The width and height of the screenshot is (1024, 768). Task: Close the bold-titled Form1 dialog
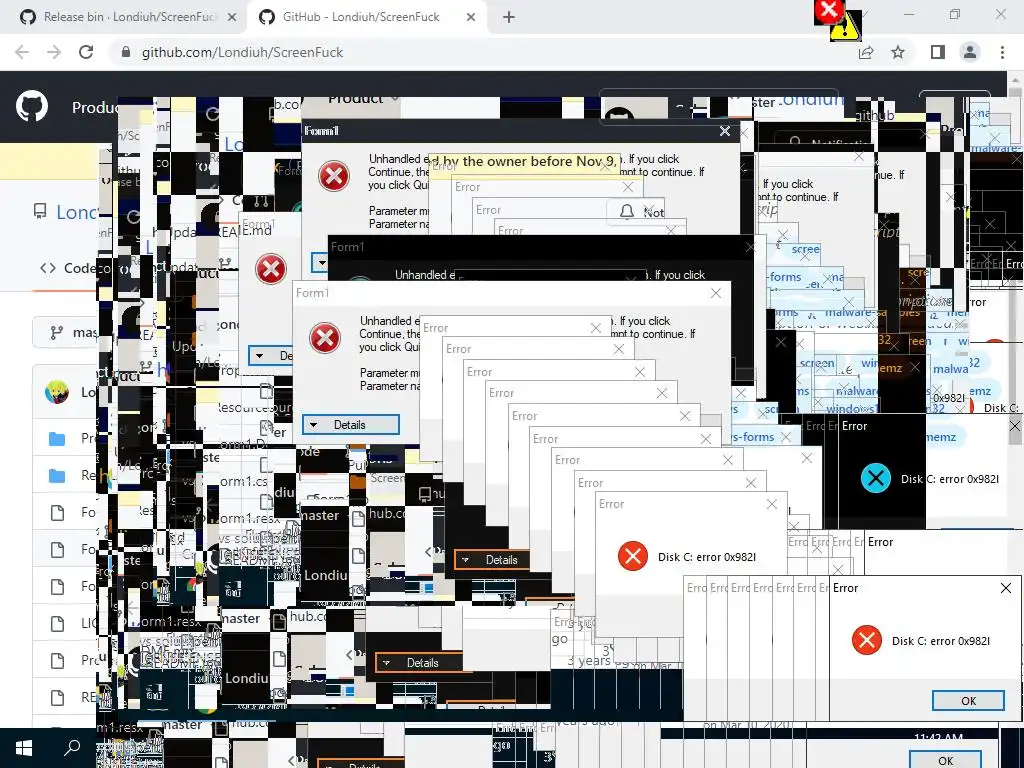pos(725,131)
